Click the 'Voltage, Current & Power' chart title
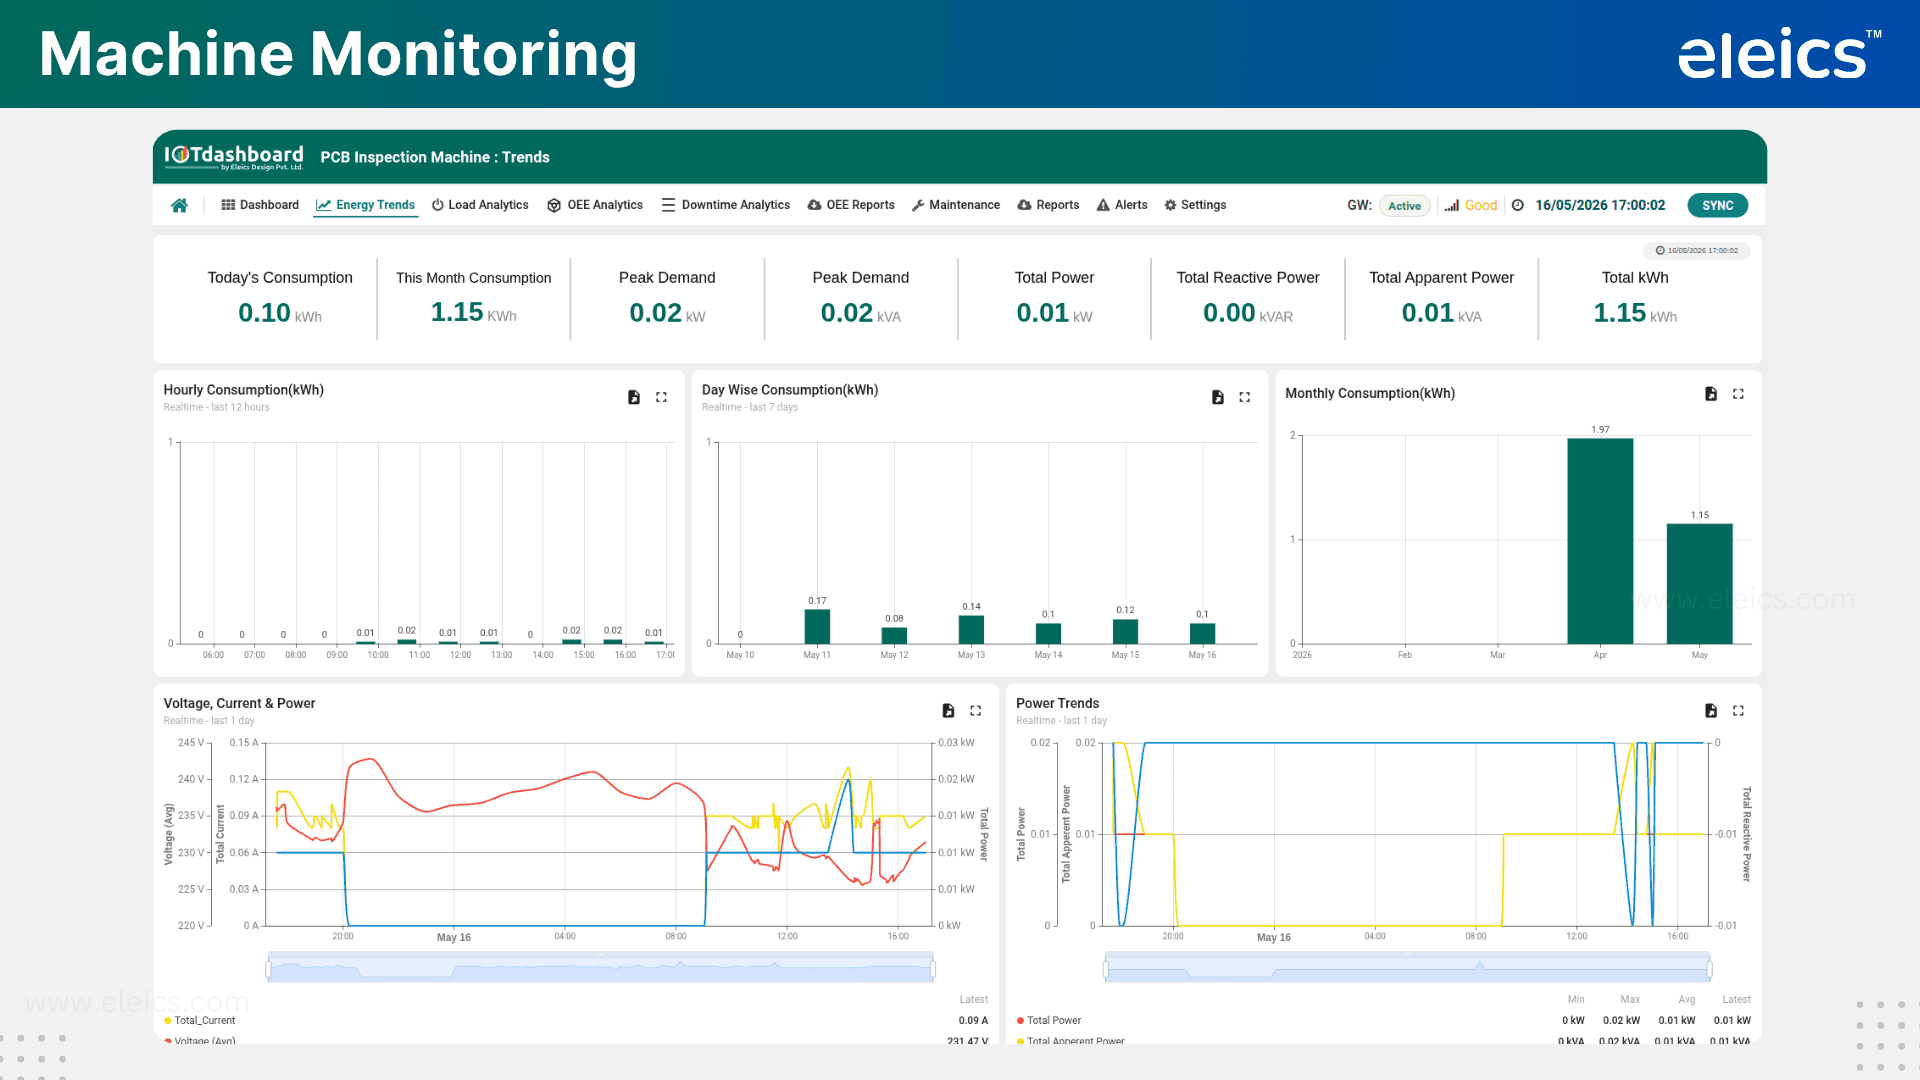This screenshot has width=1920, height=1080. [x=240, y=704]
